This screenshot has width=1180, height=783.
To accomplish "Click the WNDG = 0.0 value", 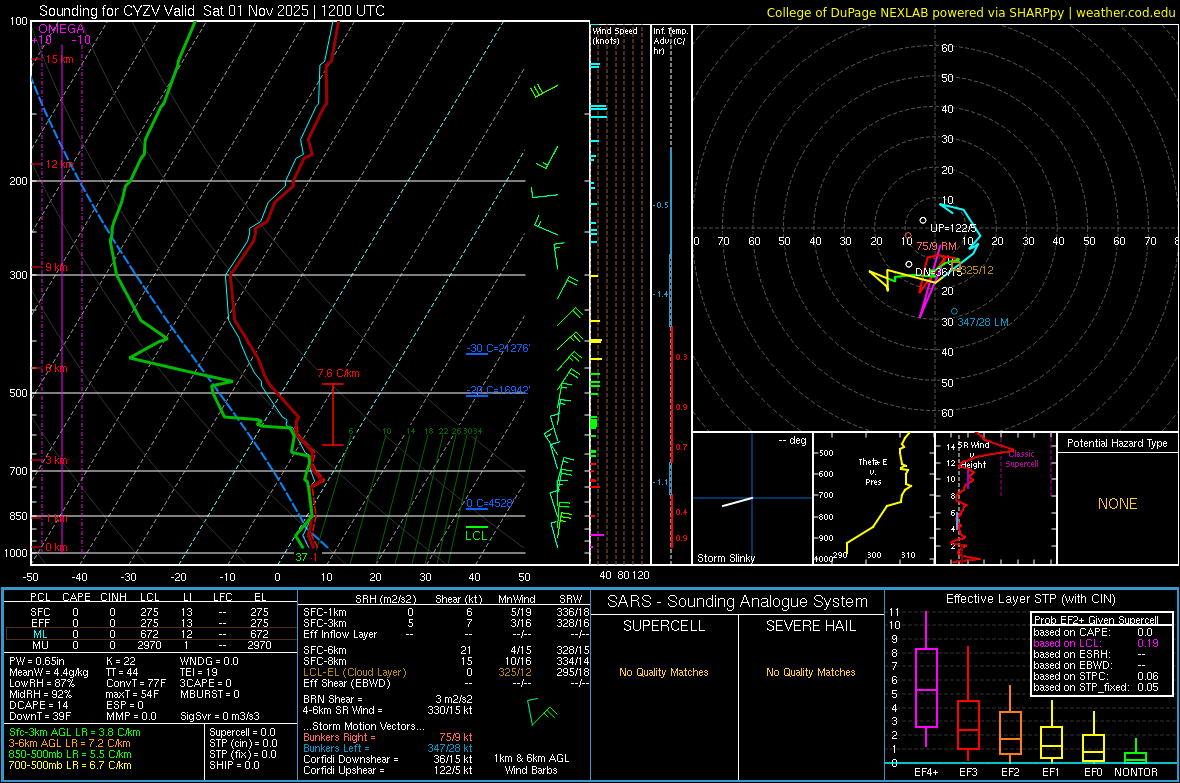I will [209, 661].
